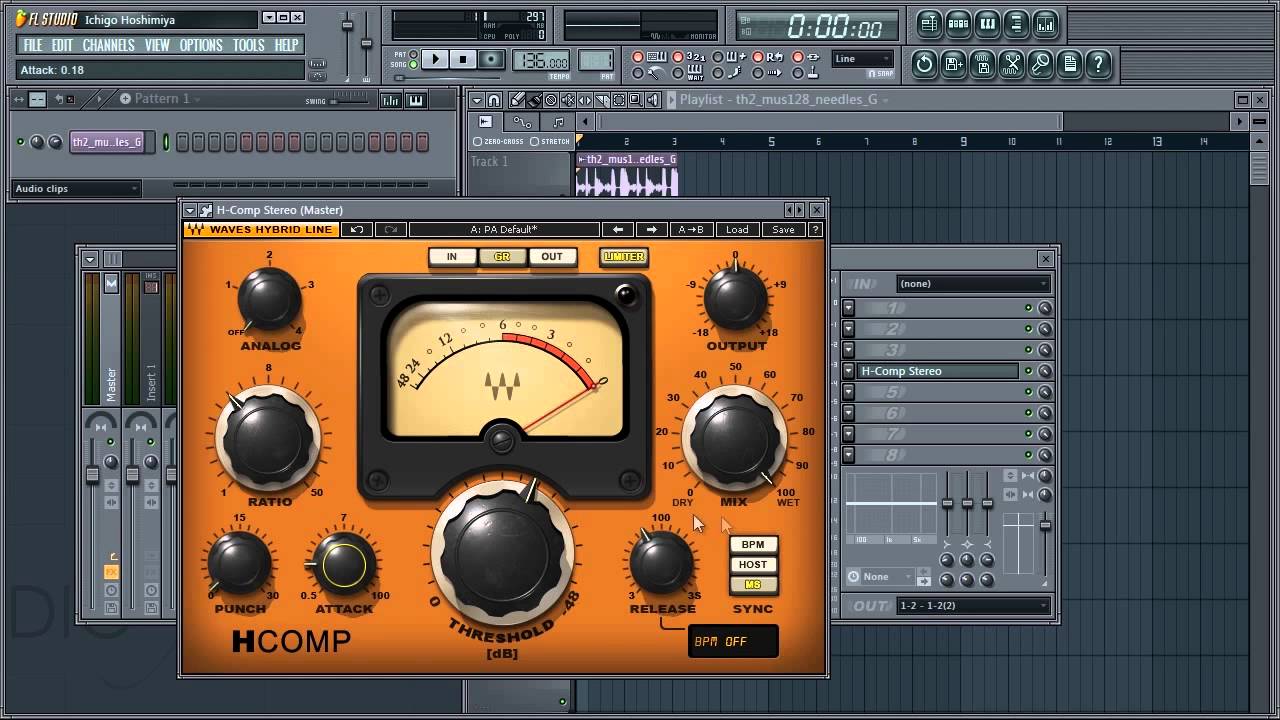Select the delete tool in Playlist
The height and width of the screenshot is (720, 1280).
pos(551,100)
